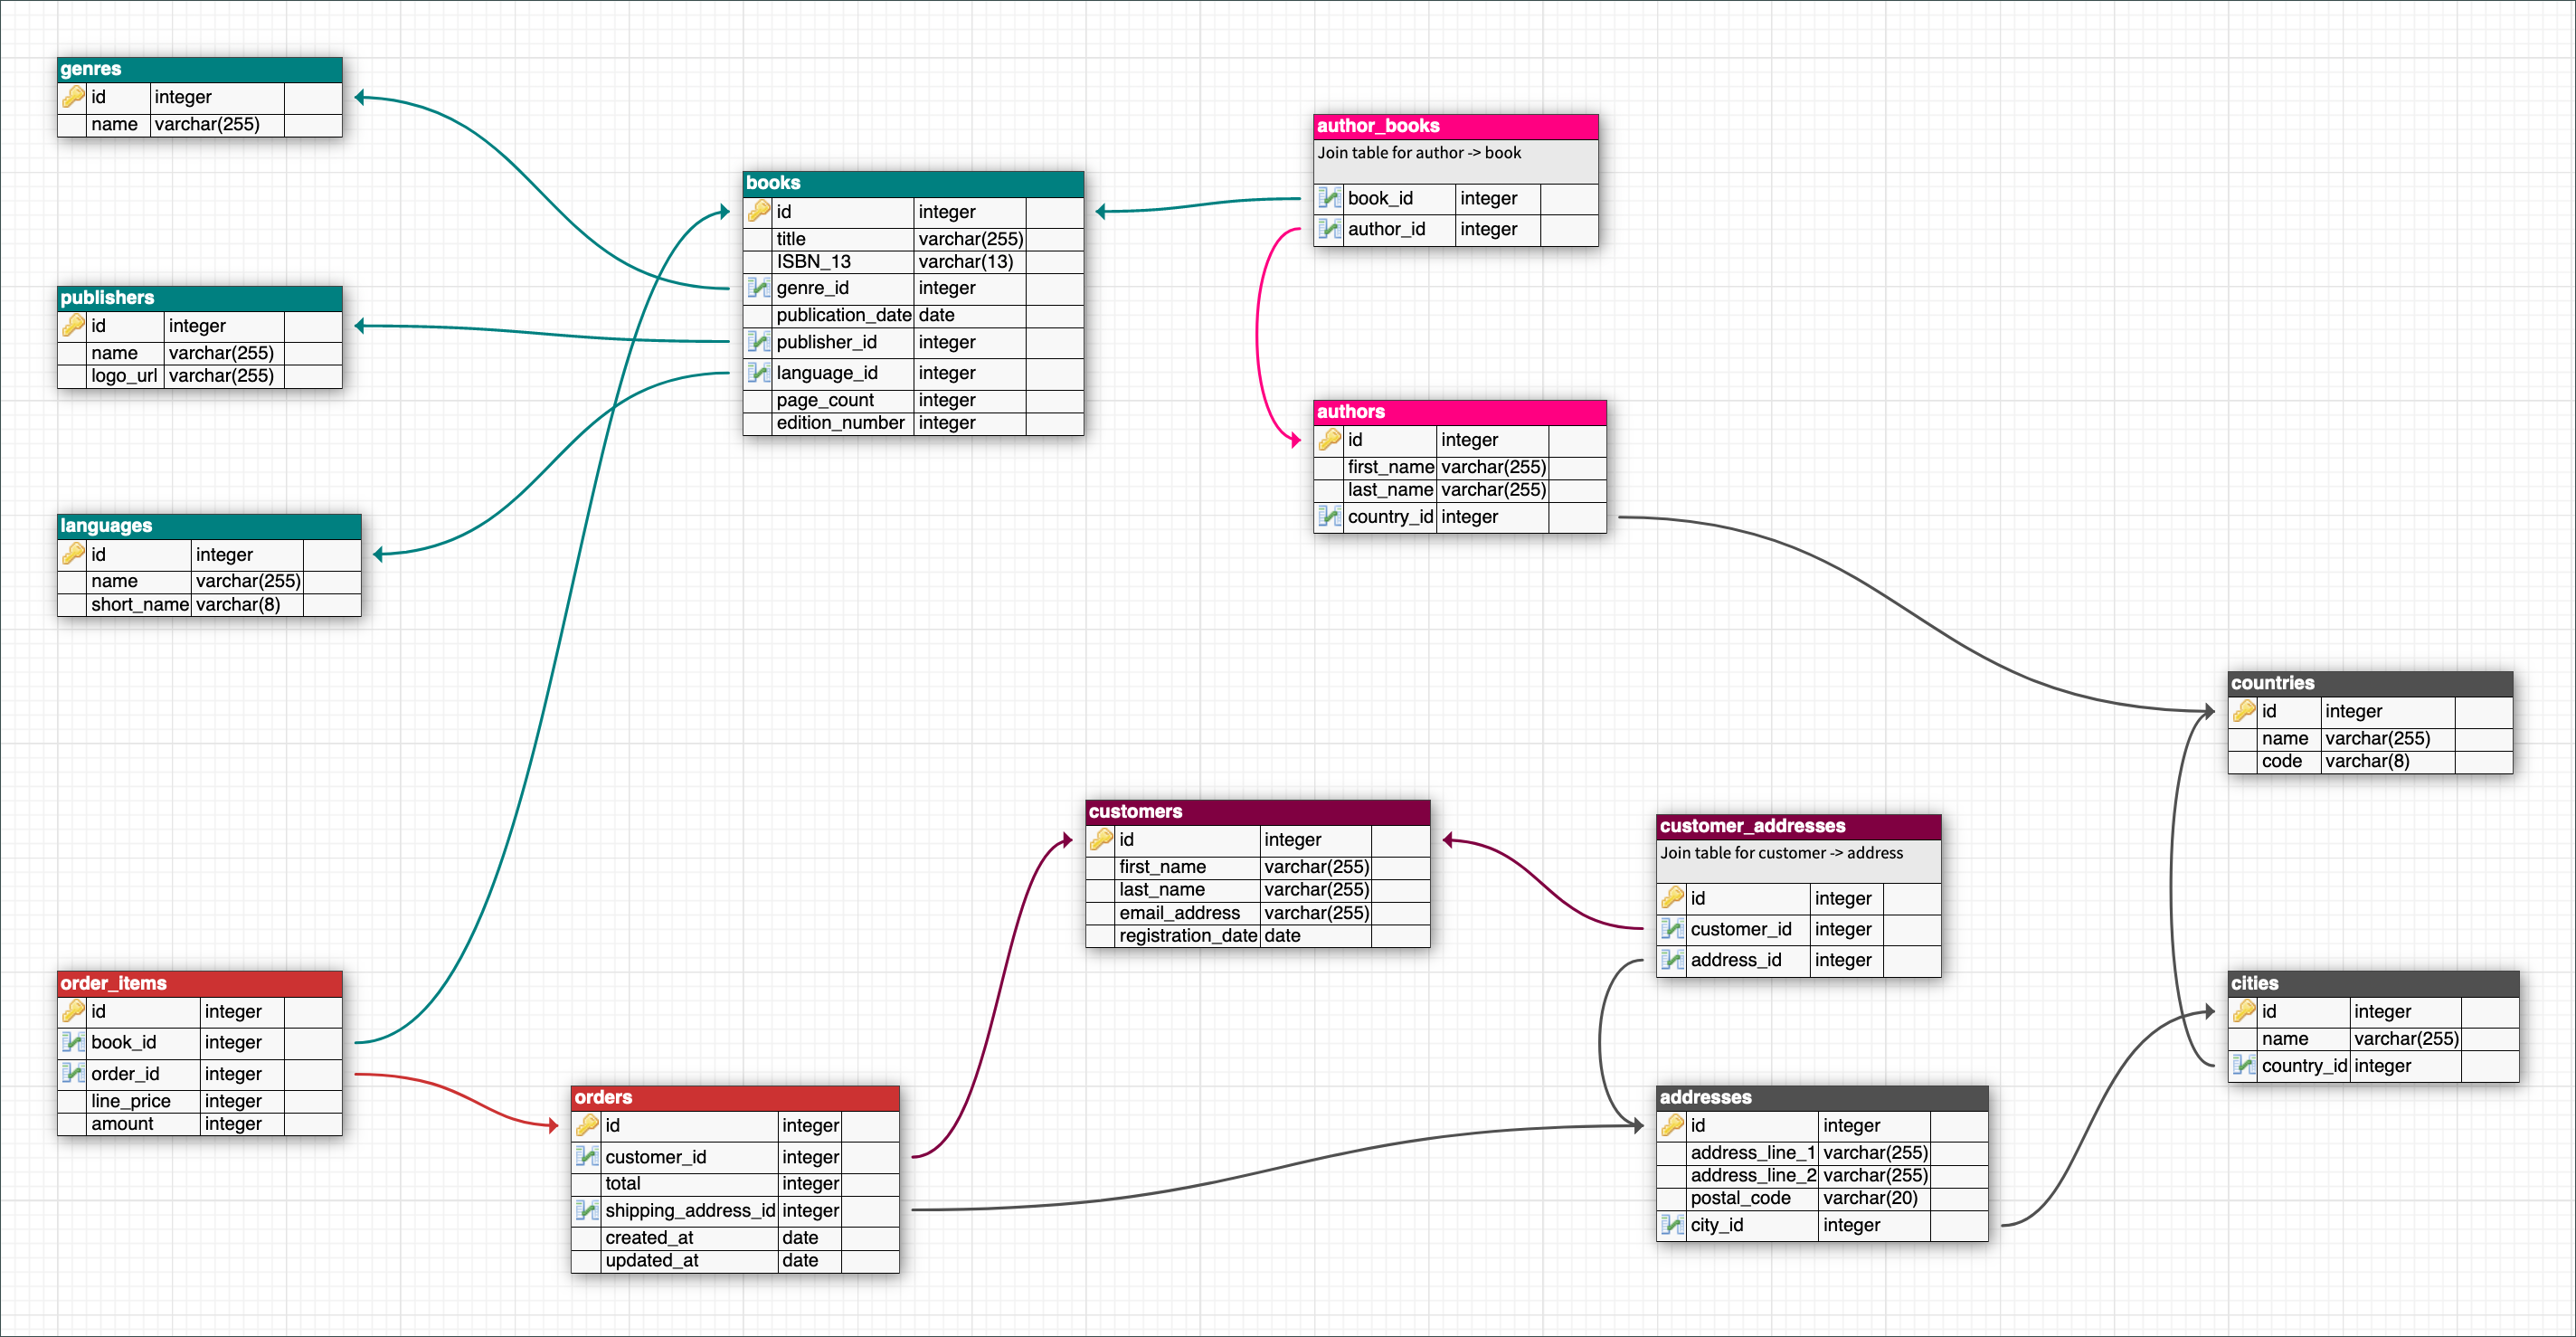
Task: Click the foreign key icon beside shipping_address_id
Action: tap(587, 1210)
